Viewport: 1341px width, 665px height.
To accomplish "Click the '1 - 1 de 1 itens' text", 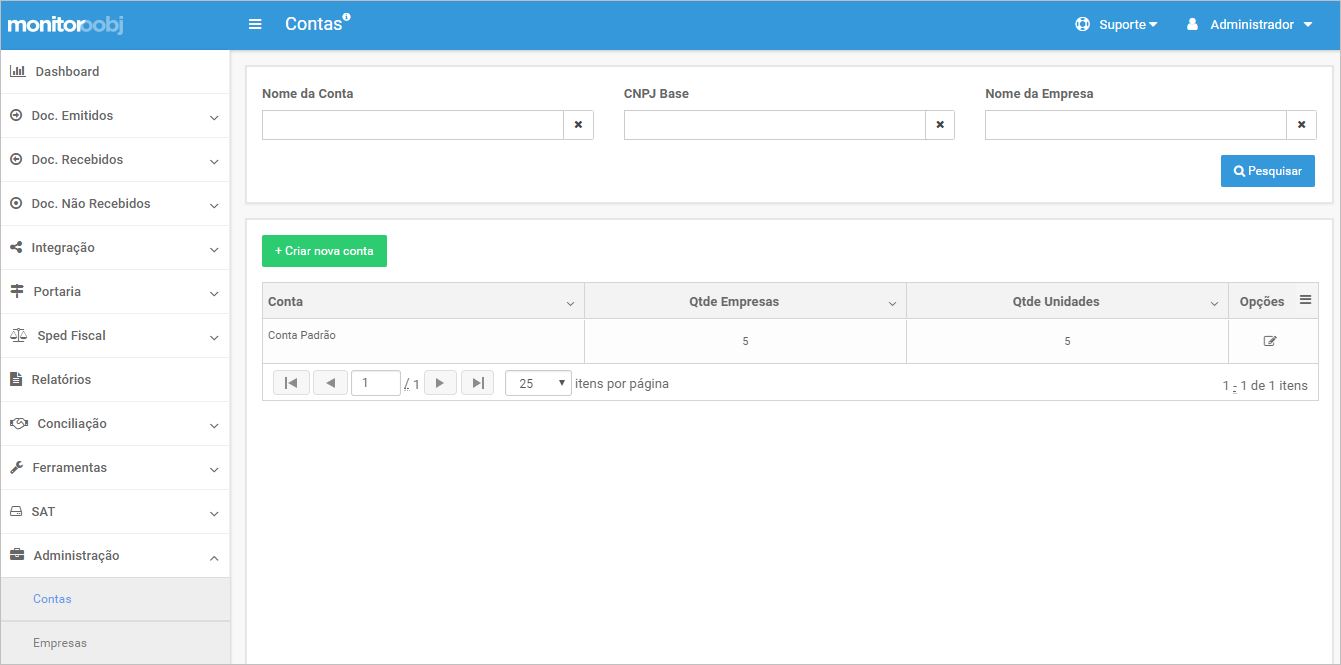I will pos(1265,385).
